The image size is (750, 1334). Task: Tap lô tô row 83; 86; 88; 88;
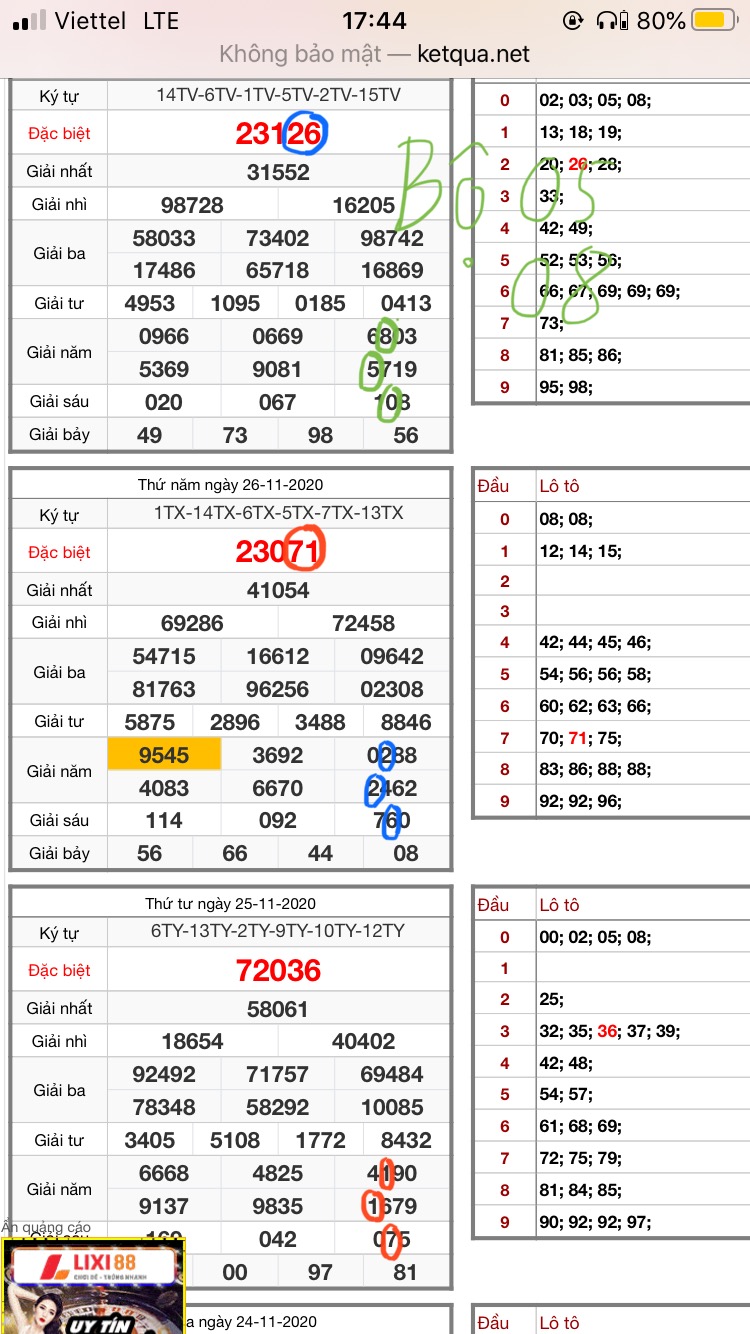[x=596, y=770]
